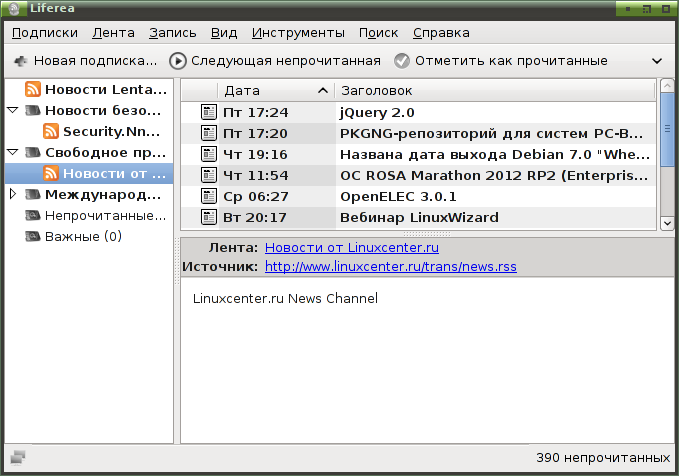Click the Linuxcenter.ru News Channel description
The height and width of the screenshot is (476, 679).
[285, 298]
